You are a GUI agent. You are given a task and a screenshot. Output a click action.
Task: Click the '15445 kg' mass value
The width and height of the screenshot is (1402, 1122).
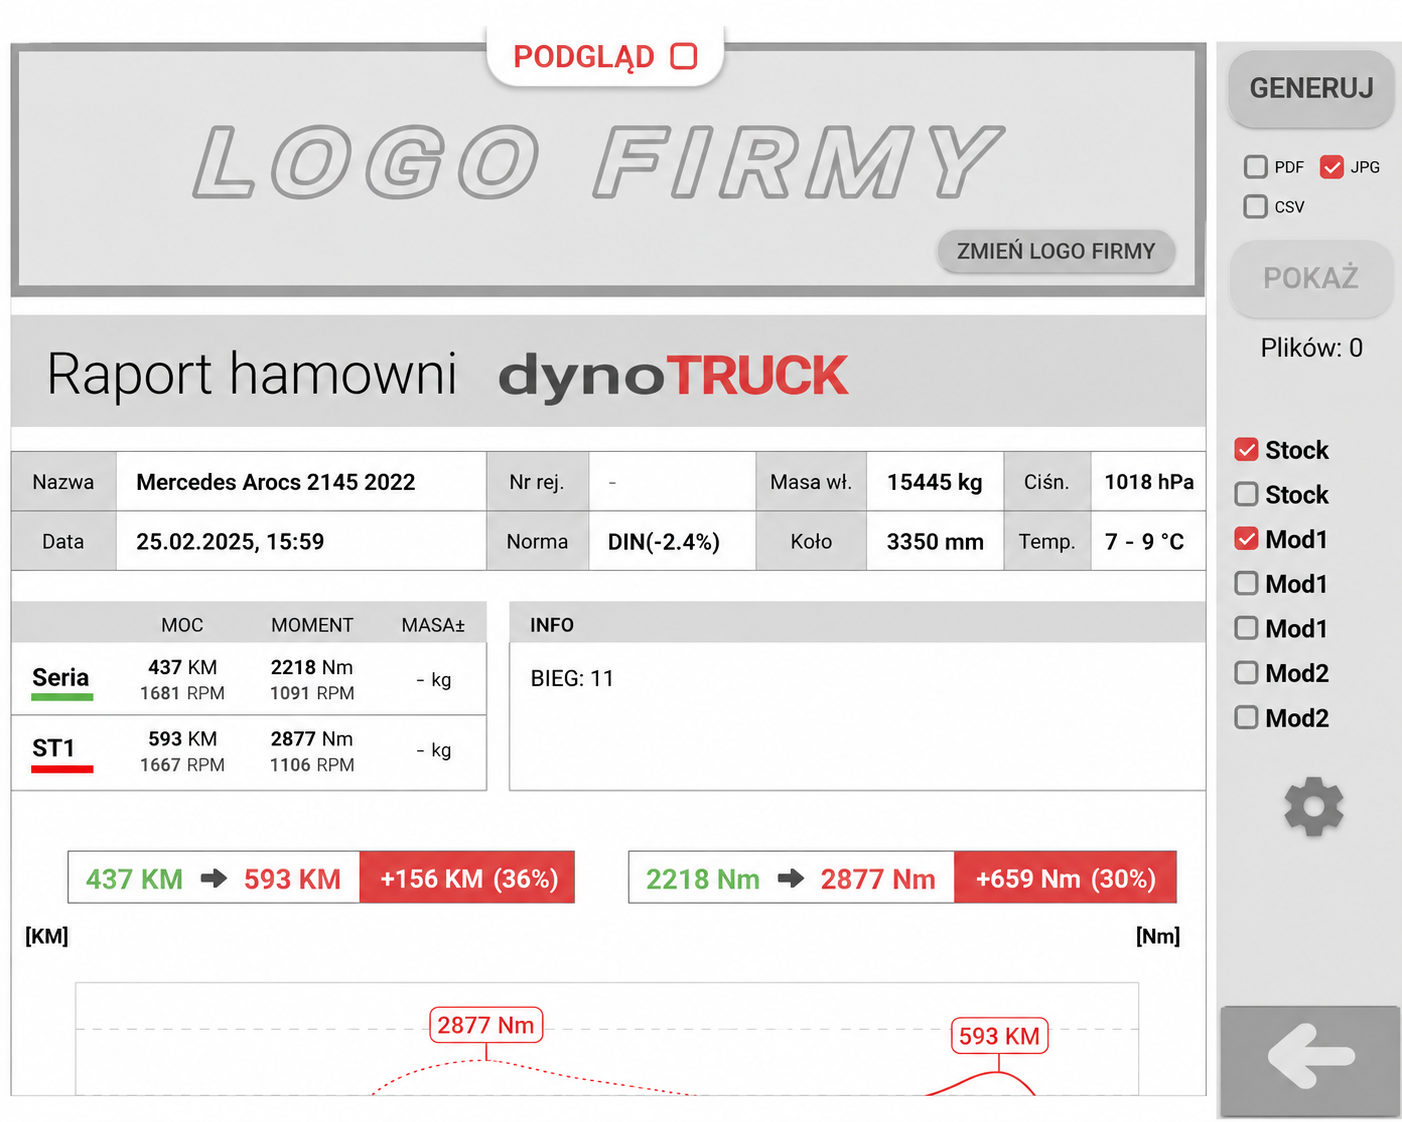(935, 482)
